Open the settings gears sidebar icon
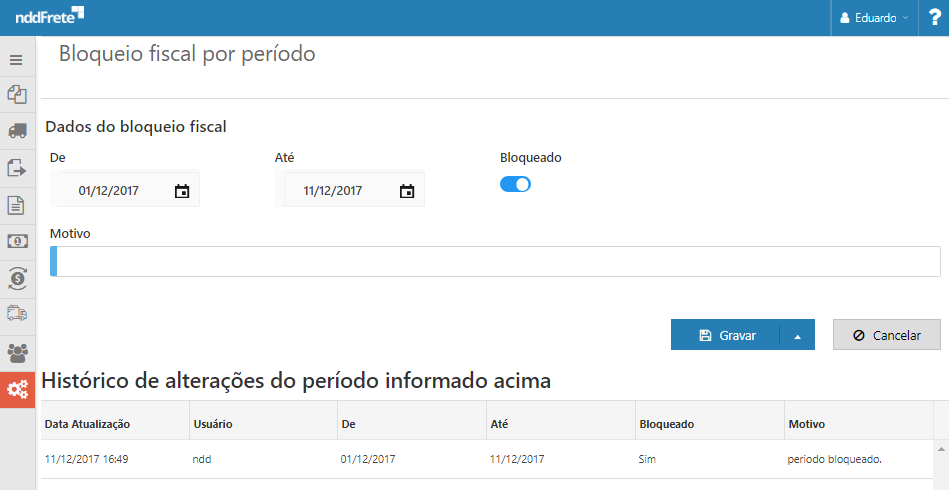 pyautogui.click(x=17, y=390)
